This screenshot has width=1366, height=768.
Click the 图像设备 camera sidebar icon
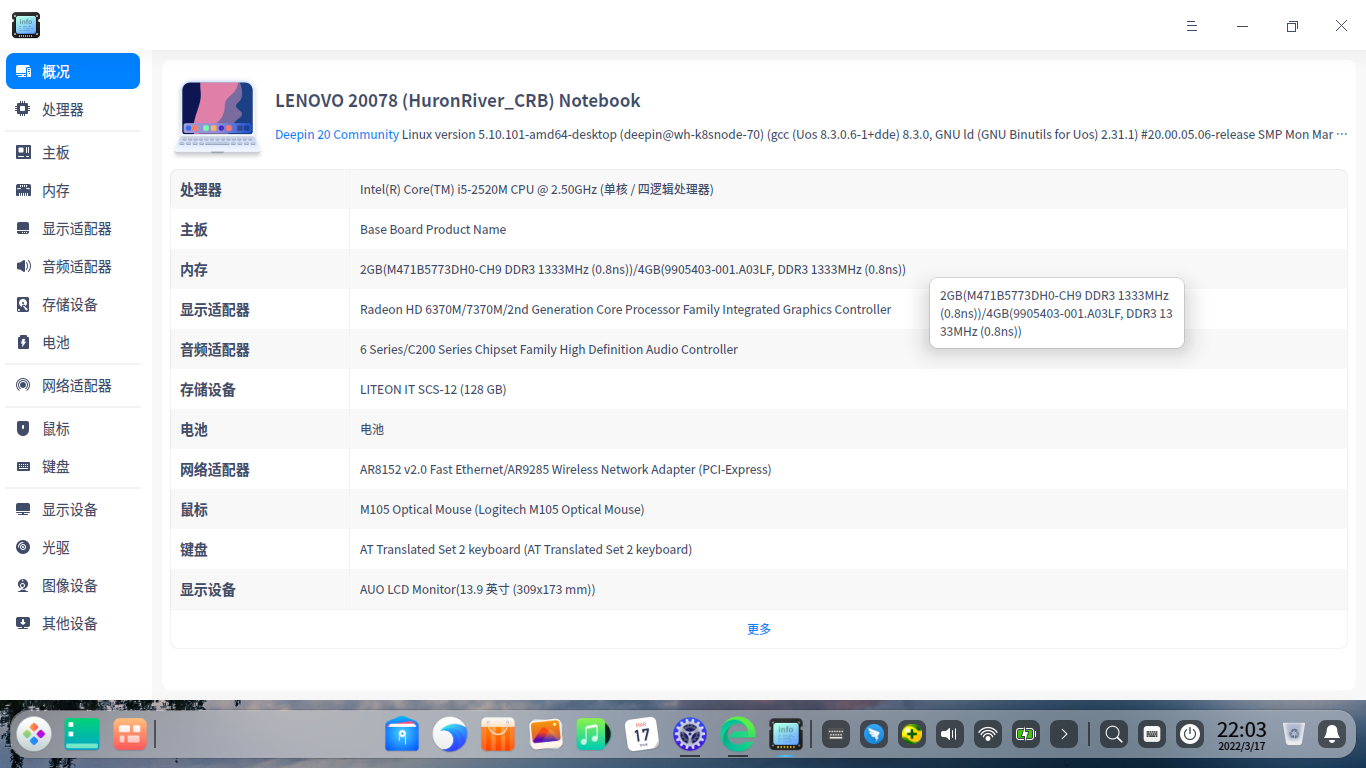tap(23, 585)
